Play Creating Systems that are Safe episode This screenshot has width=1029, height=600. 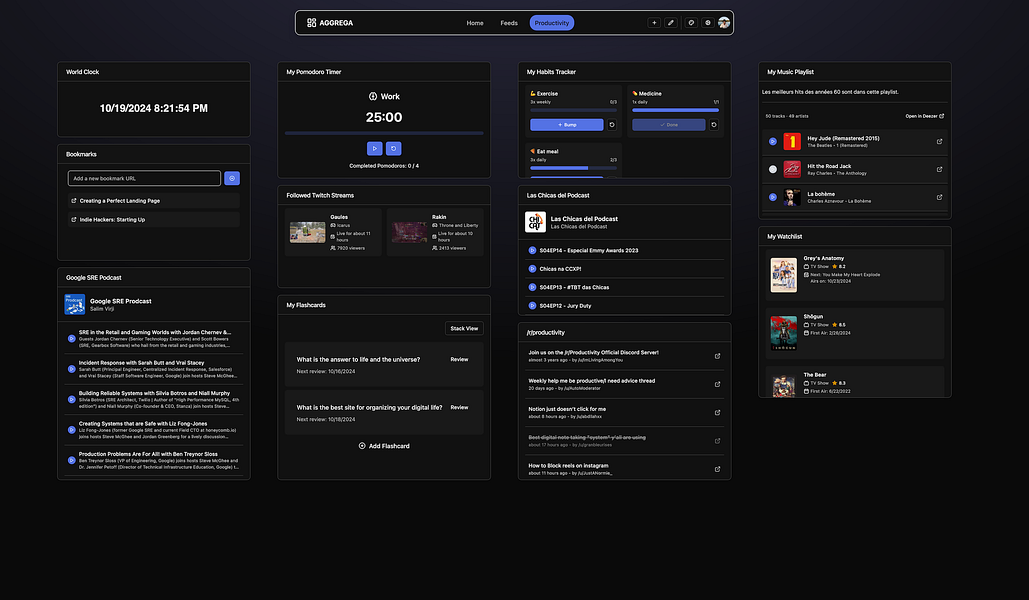pos(72,430)
